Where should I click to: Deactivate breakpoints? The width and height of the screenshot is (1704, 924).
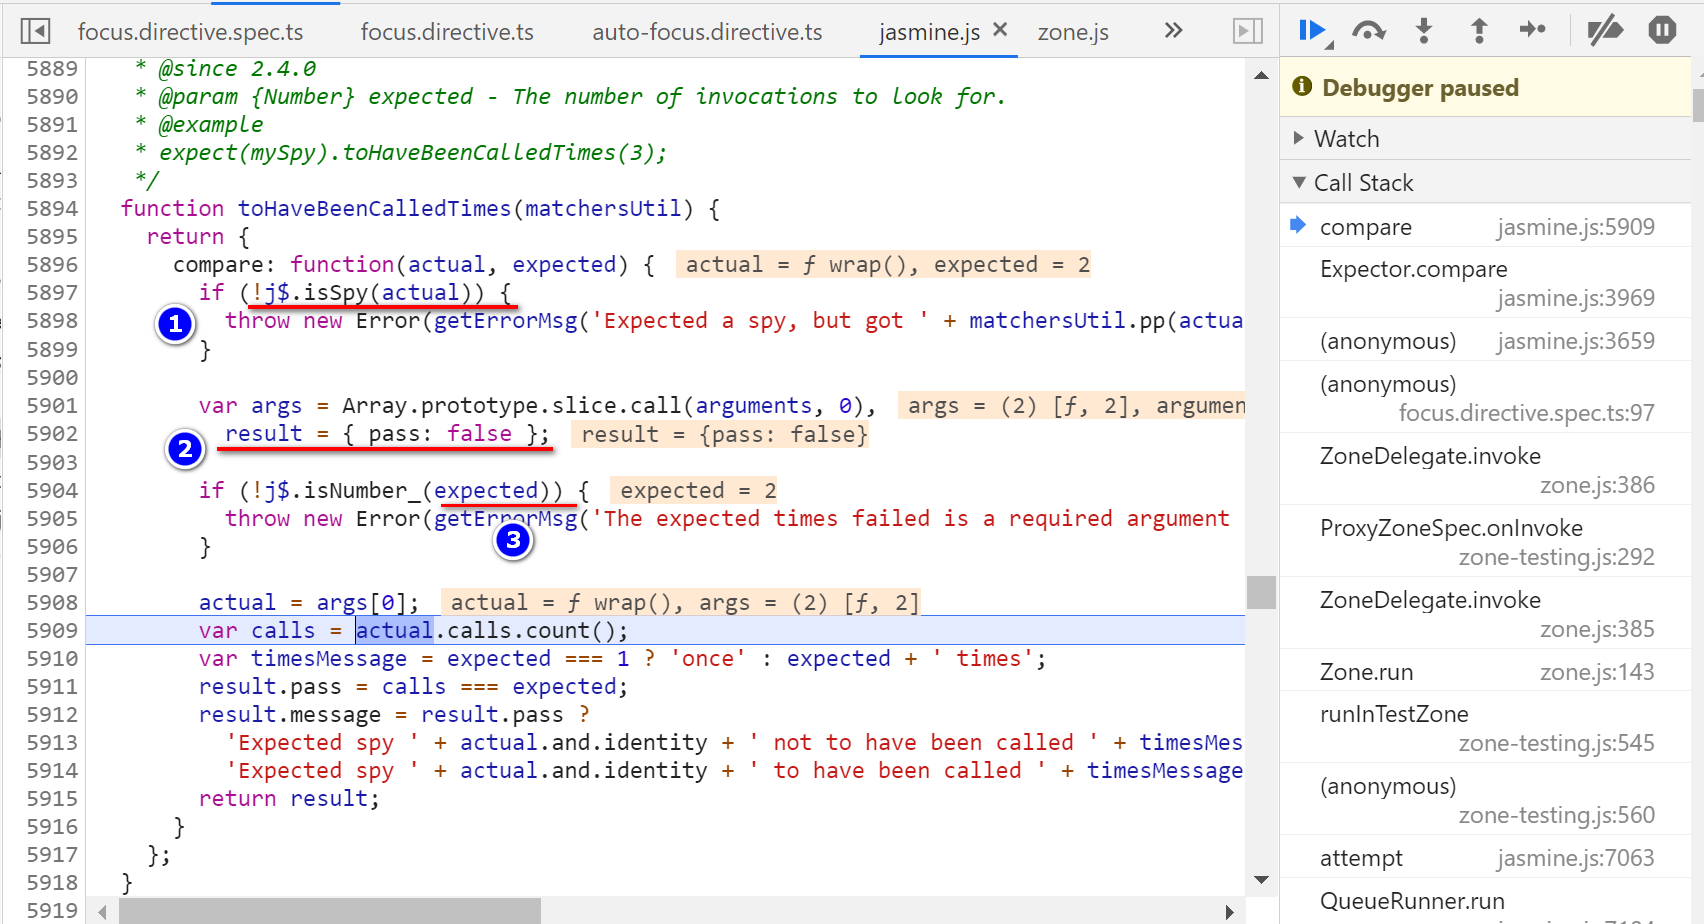[x=1605, y=31]
